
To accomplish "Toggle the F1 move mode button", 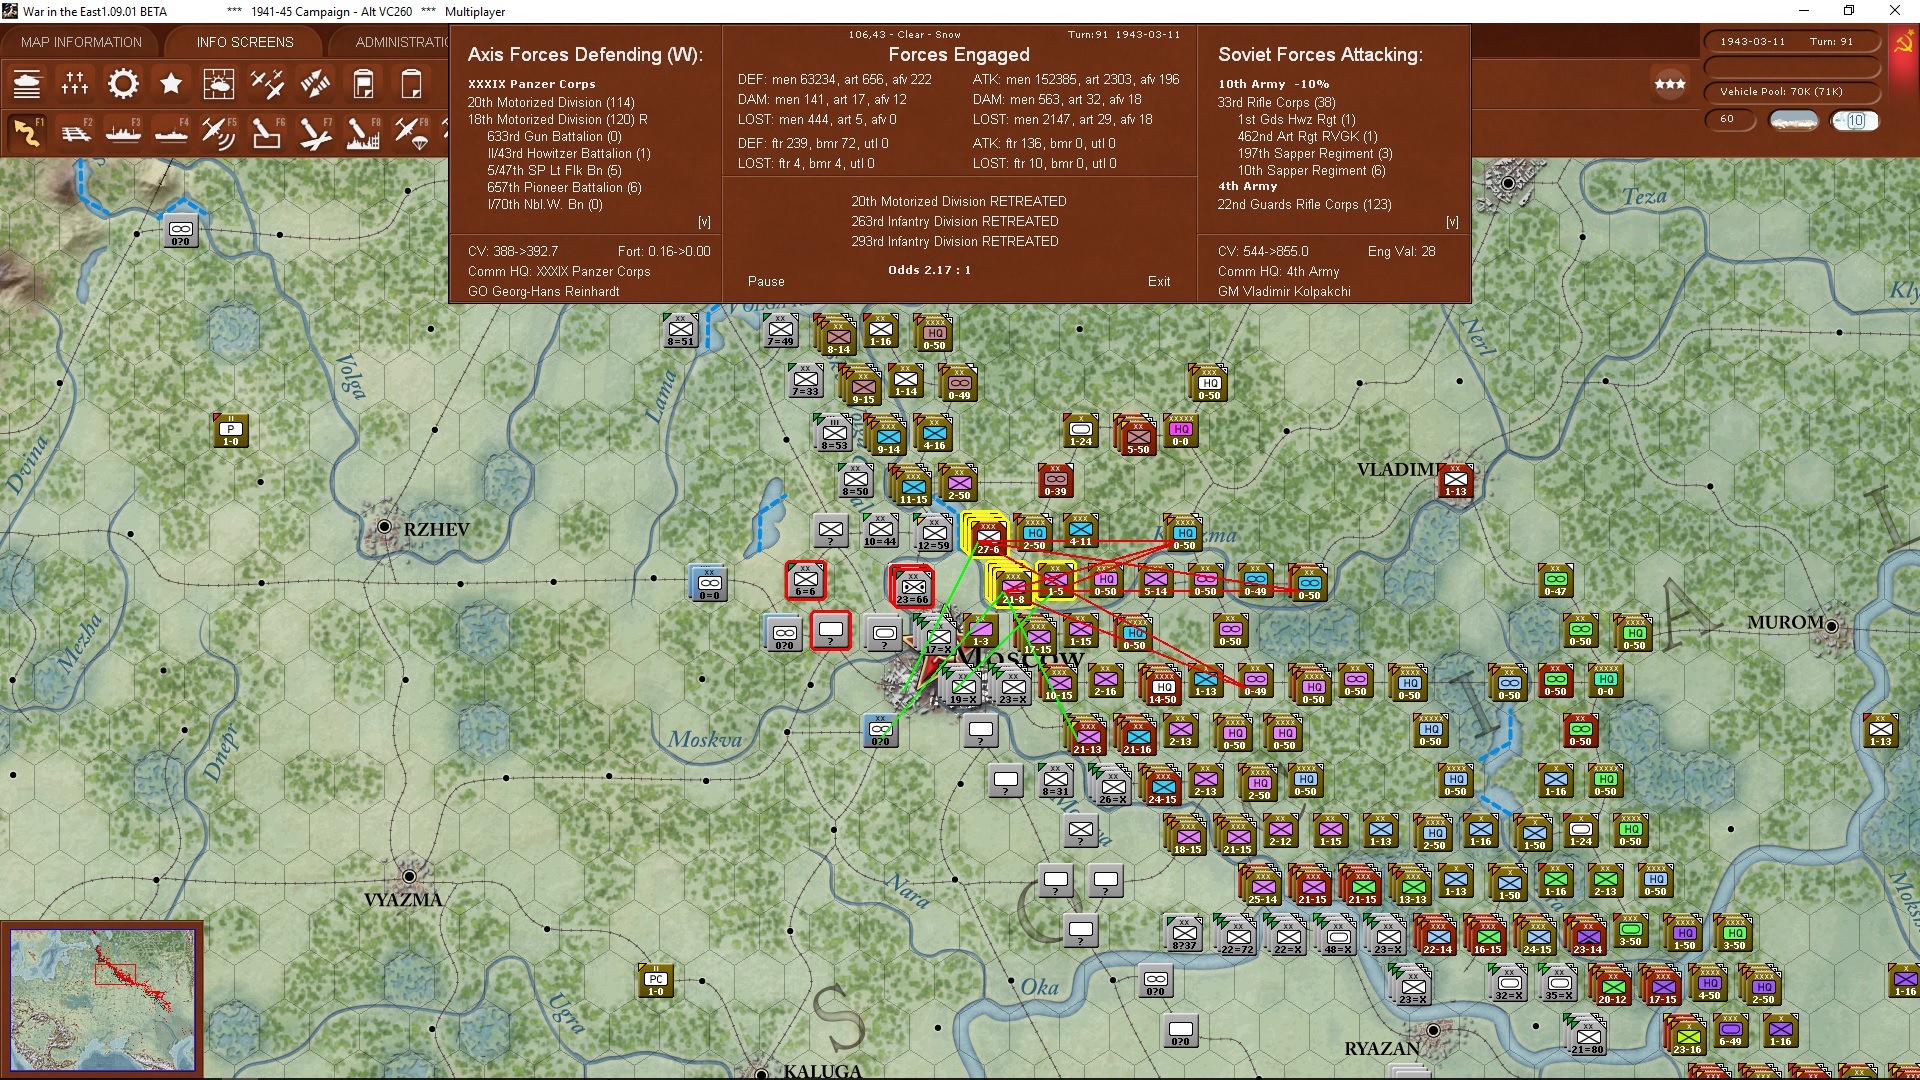I will pyautogui.click(x=27, y=132).
